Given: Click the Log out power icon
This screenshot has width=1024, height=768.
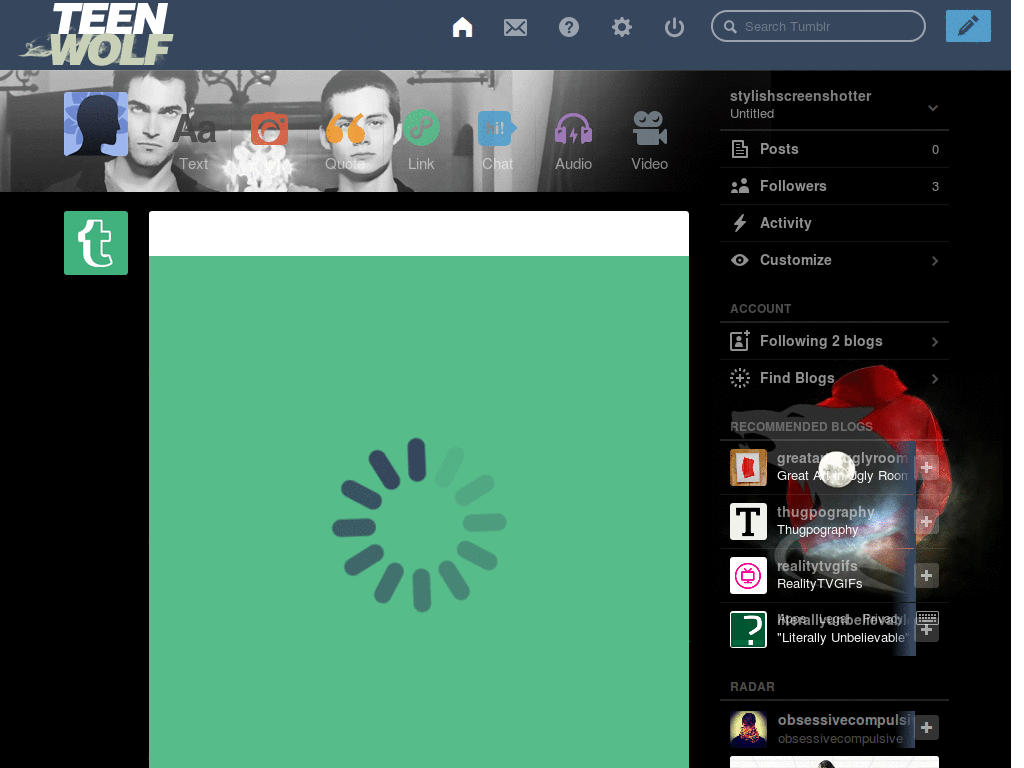Looking at the screenshot, I should pos(675,27).
